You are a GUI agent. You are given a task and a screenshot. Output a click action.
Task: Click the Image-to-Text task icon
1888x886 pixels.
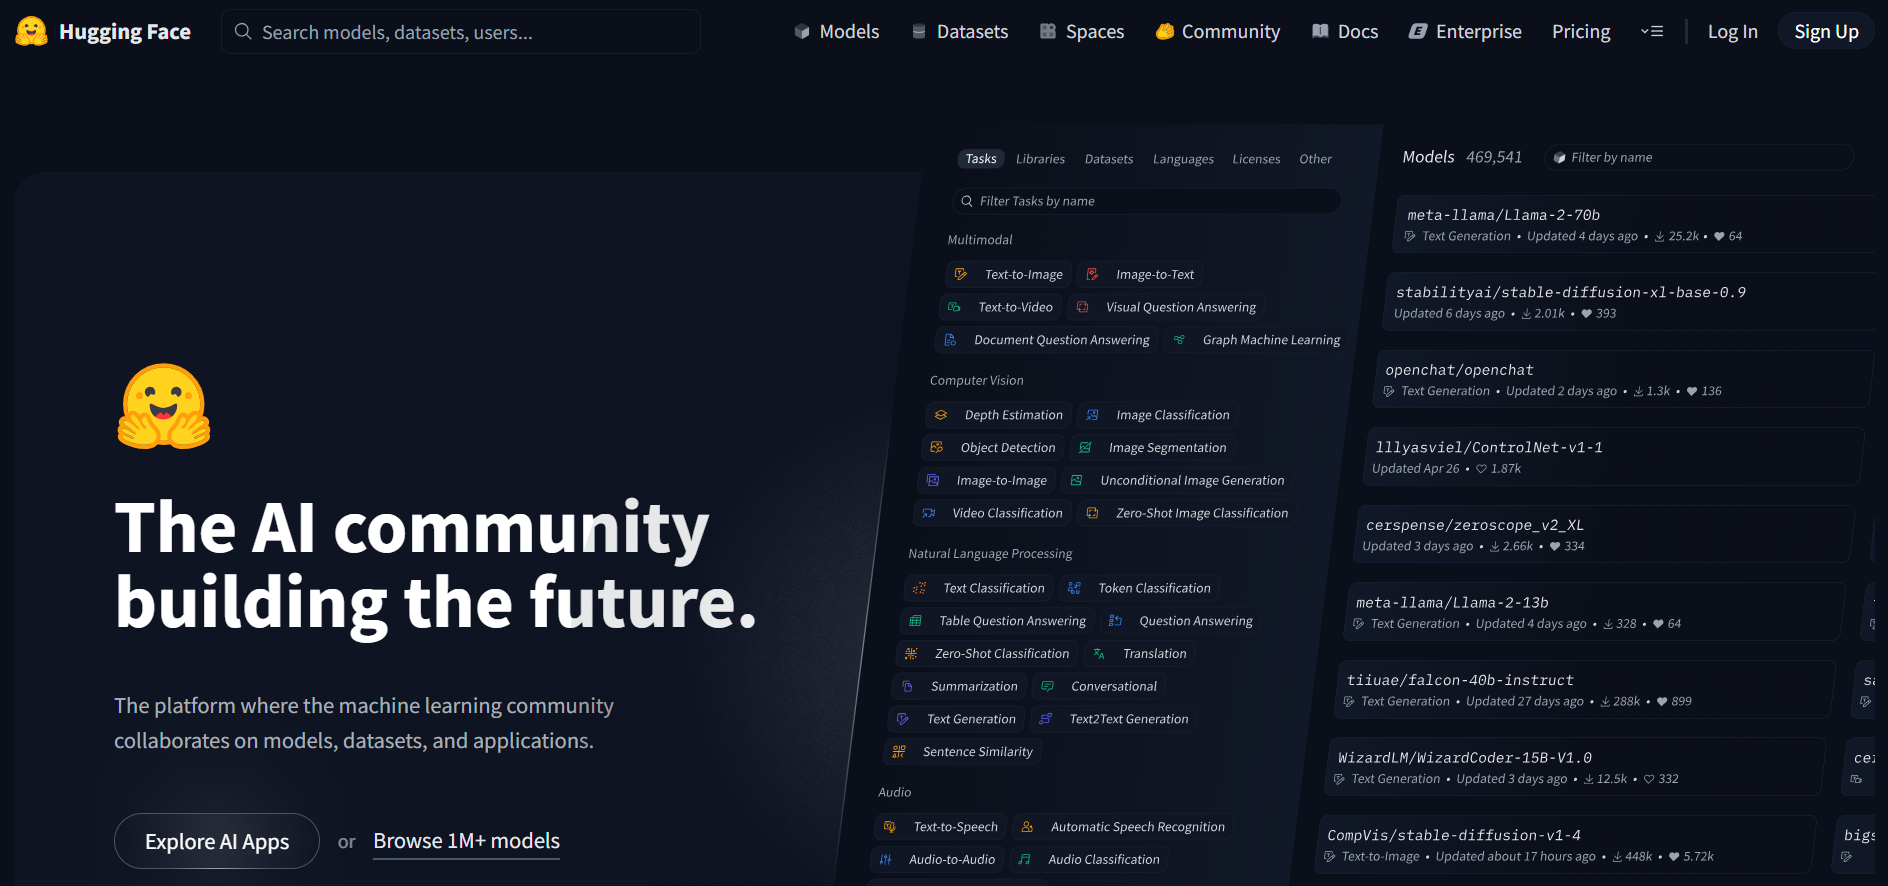pos(1092,274)
